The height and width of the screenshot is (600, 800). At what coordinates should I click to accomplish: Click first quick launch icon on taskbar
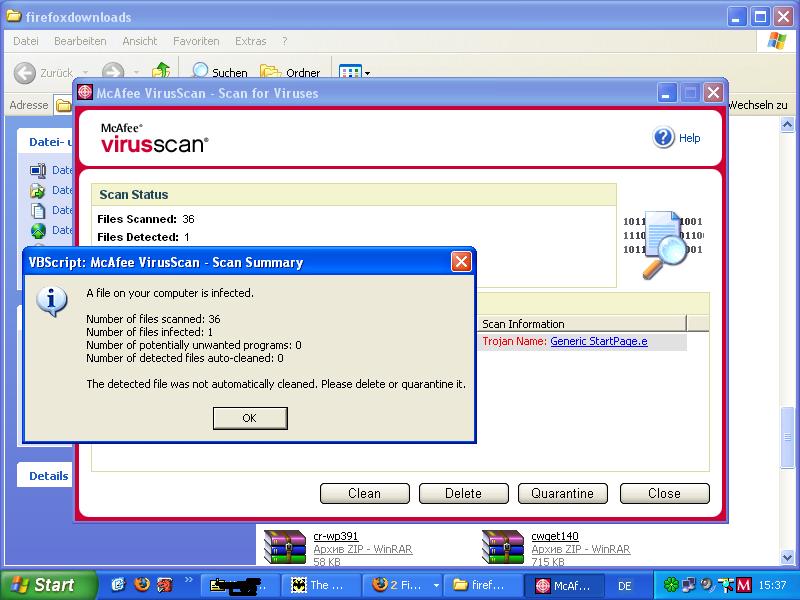click(118, 584)
